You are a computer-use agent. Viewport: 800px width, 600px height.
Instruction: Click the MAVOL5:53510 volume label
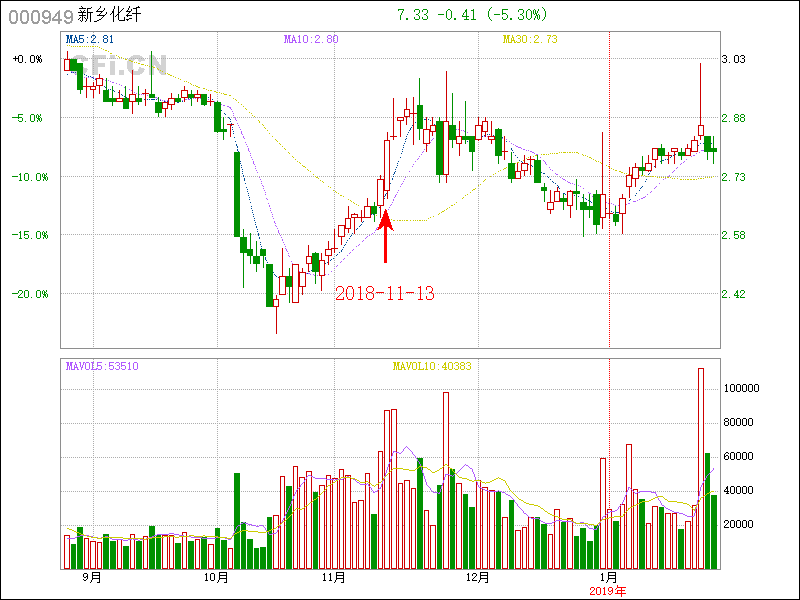[101, 367]
